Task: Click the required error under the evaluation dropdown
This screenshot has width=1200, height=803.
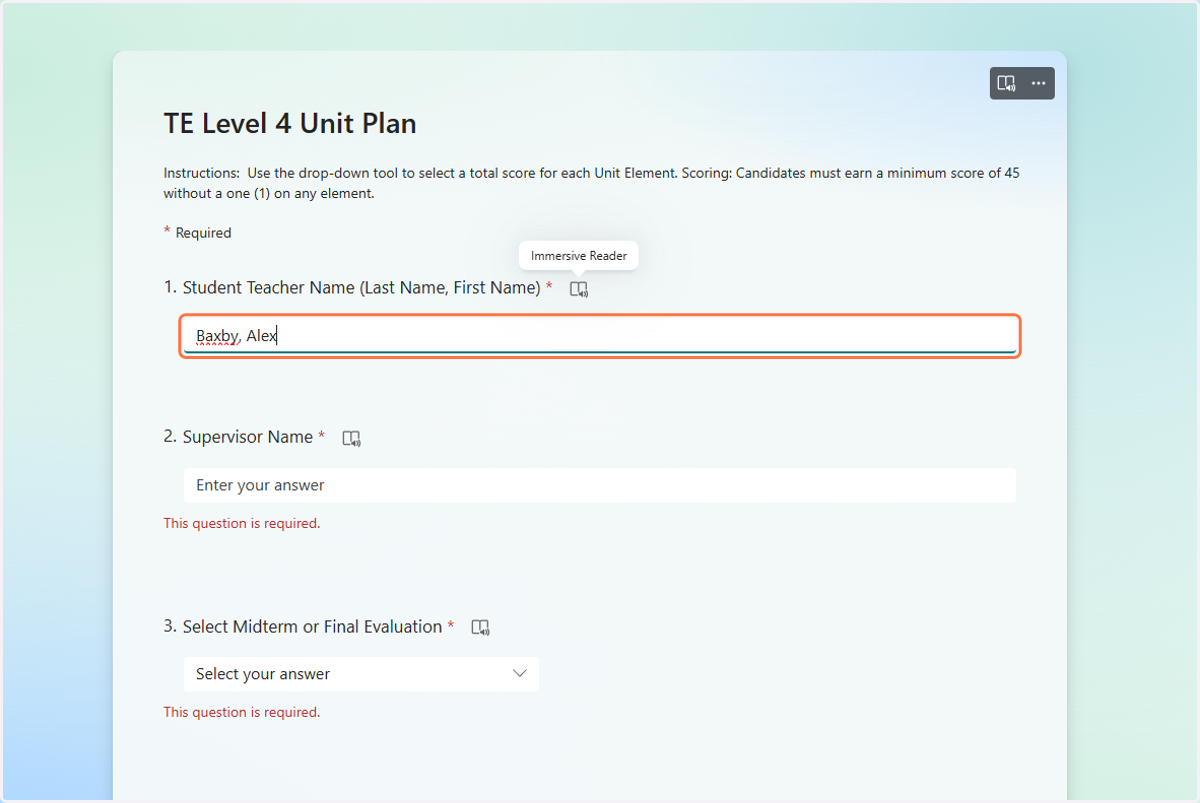Action: pos(242,713)
